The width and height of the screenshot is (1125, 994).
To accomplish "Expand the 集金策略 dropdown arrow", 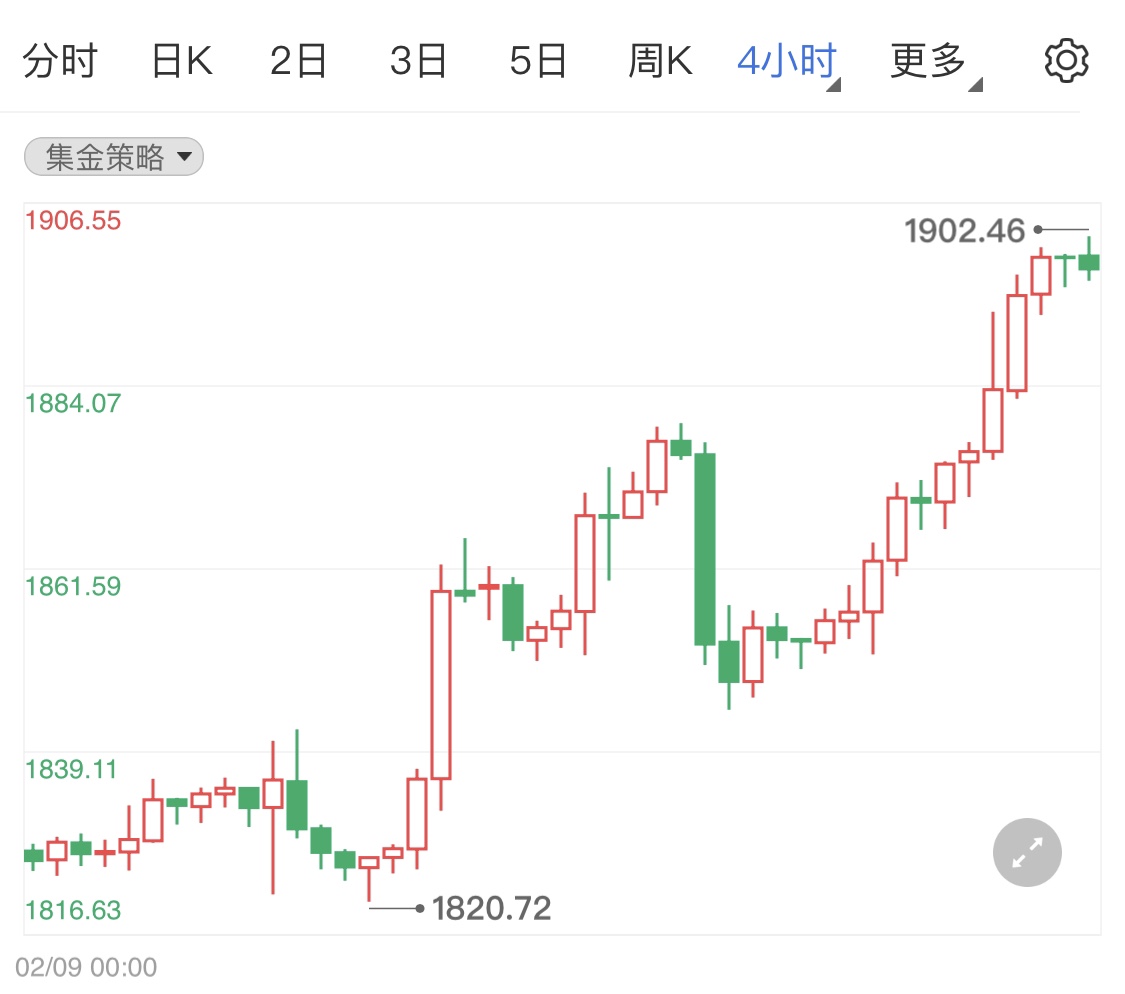I will [x=185, y=157].
